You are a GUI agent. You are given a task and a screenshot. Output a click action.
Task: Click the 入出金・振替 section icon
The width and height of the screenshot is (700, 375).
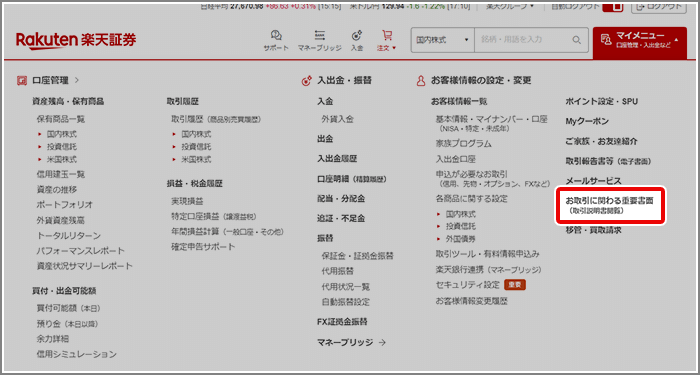click(307, 80)
